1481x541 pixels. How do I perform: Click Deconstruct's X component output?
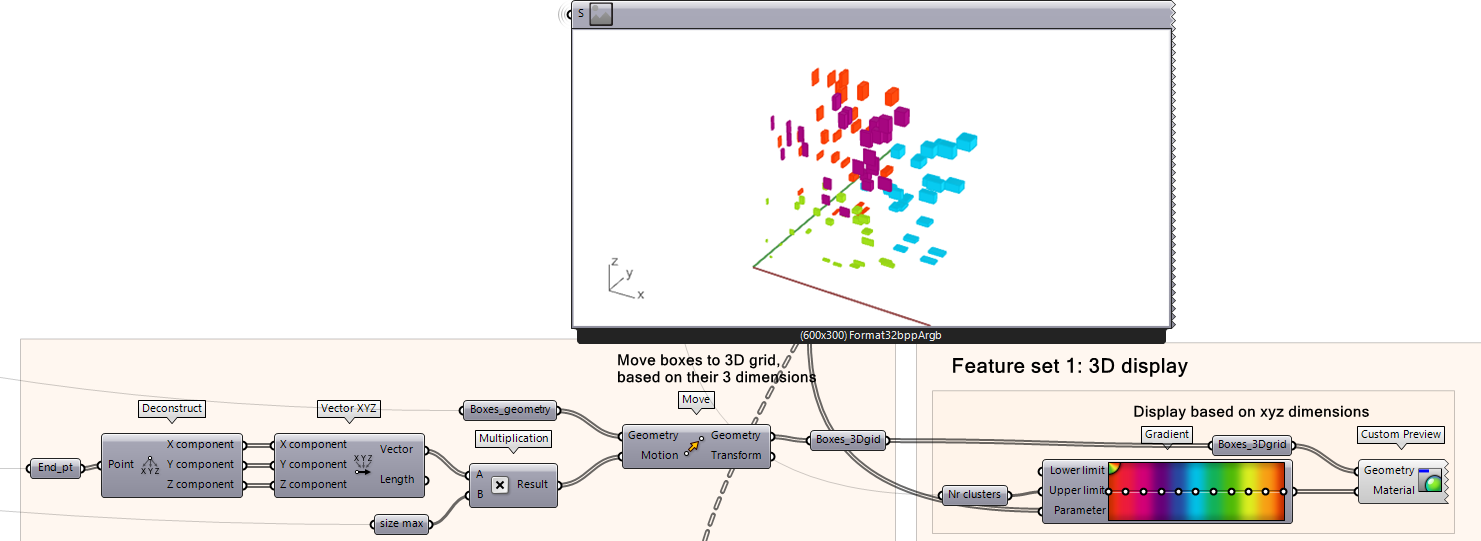(x=200, y=444)
